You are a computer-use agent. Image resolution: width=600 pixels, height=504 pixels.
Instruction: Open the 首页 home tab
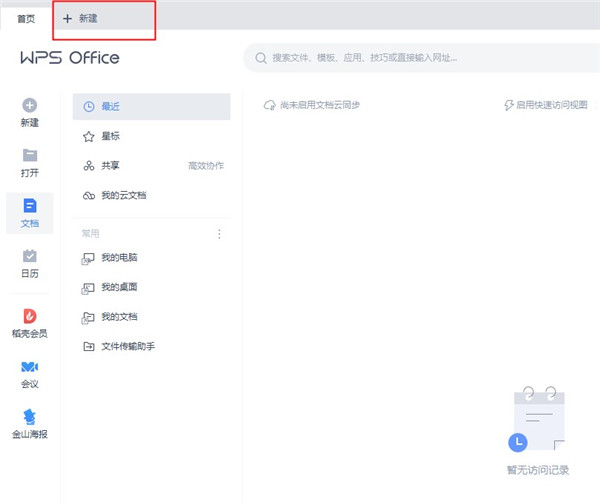26,18
